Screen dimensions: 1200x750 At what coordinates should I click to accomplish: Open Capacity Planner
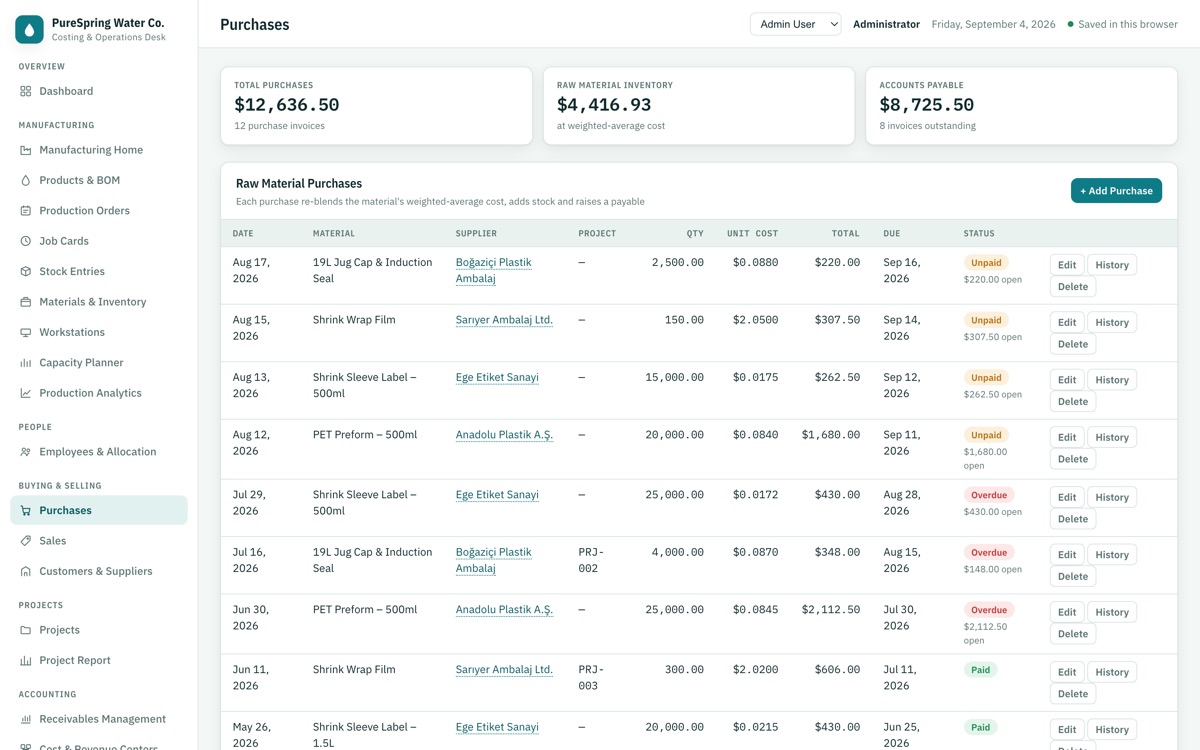[99, 363]
